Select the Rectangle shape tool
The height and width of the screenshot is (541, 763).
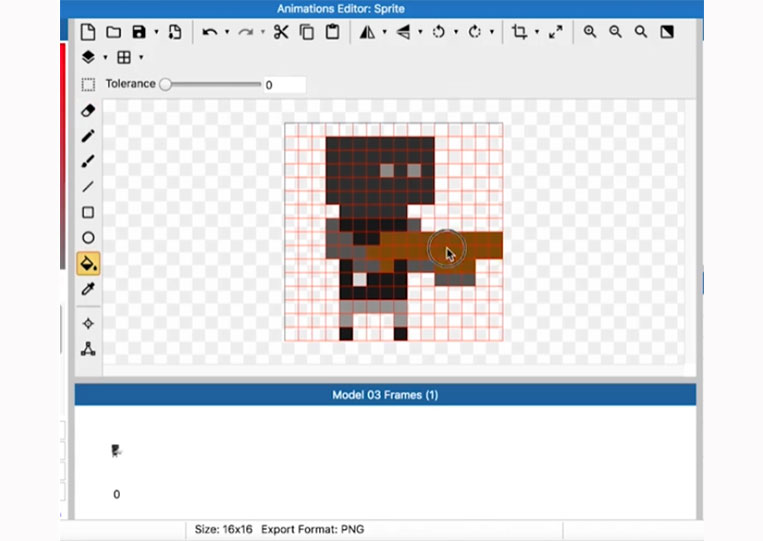(88, 213)
